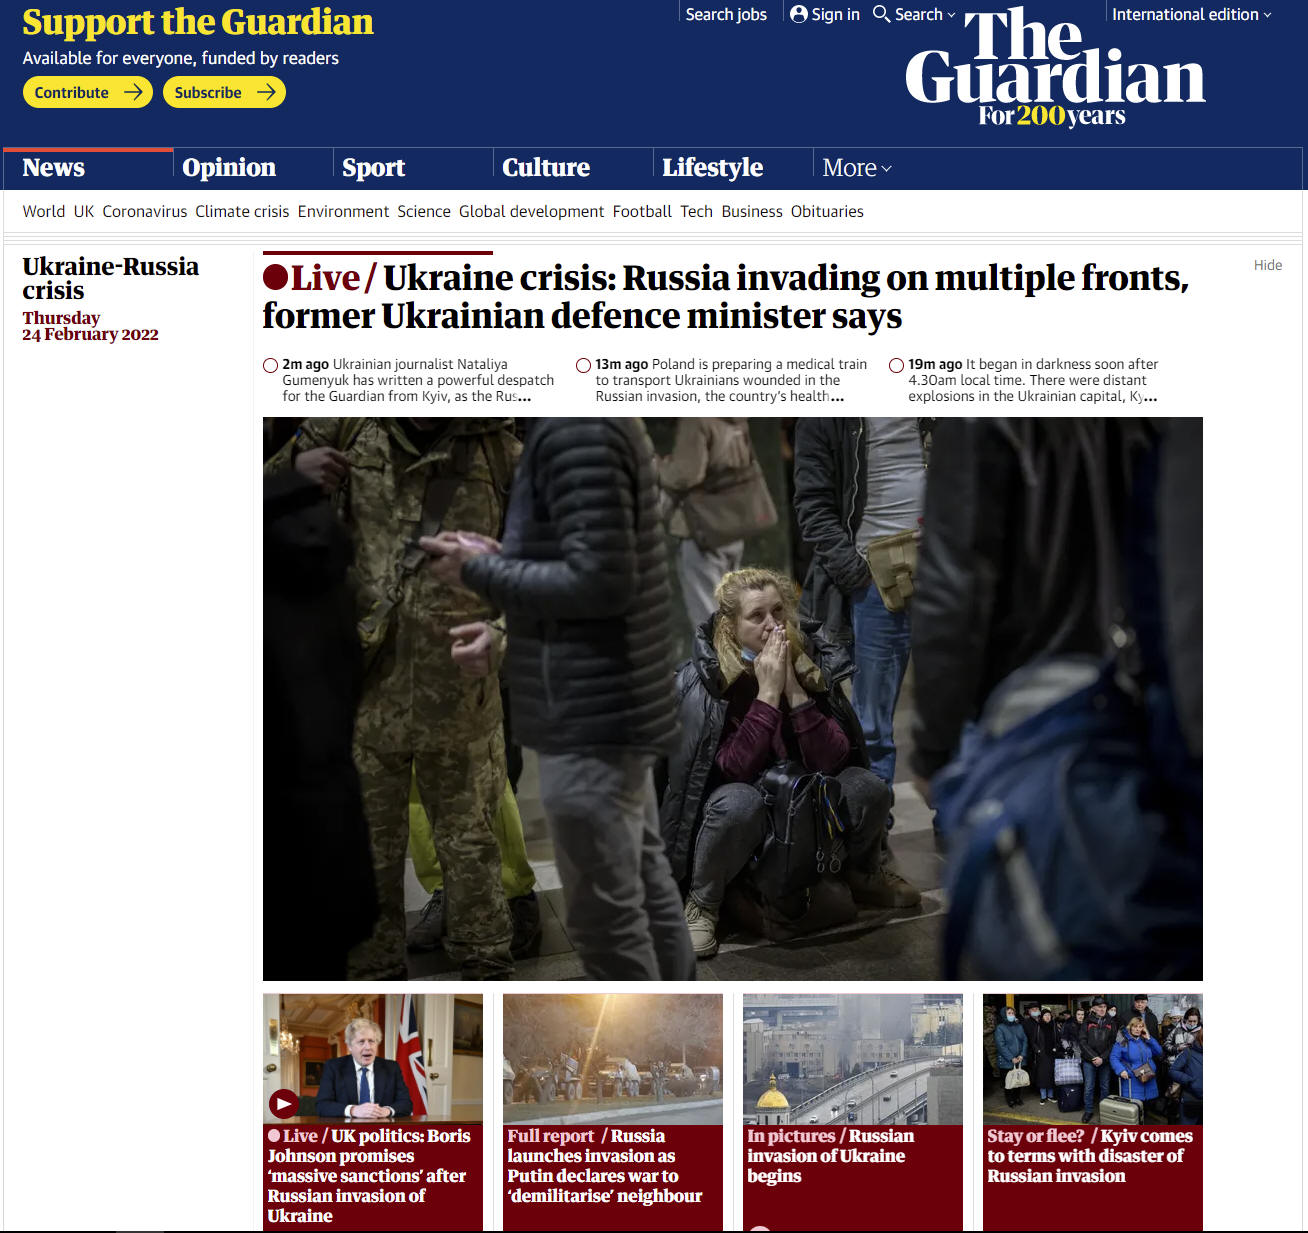Hide the Ukraine-Russia crisis section
The width and height of the screenshot is (1308, 1233).
click(x=1268, y=265)
